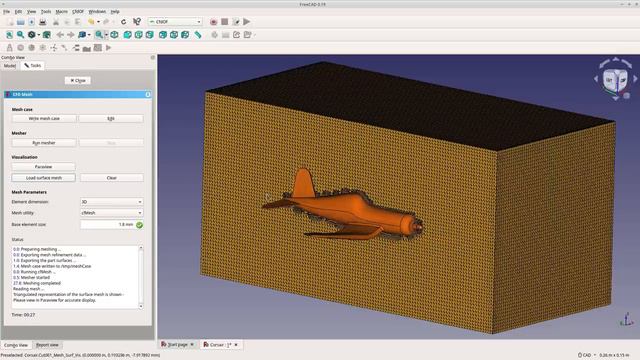The image size is (640, 360).
Task: Set Left view cube icon
Action: coord(185,35)
